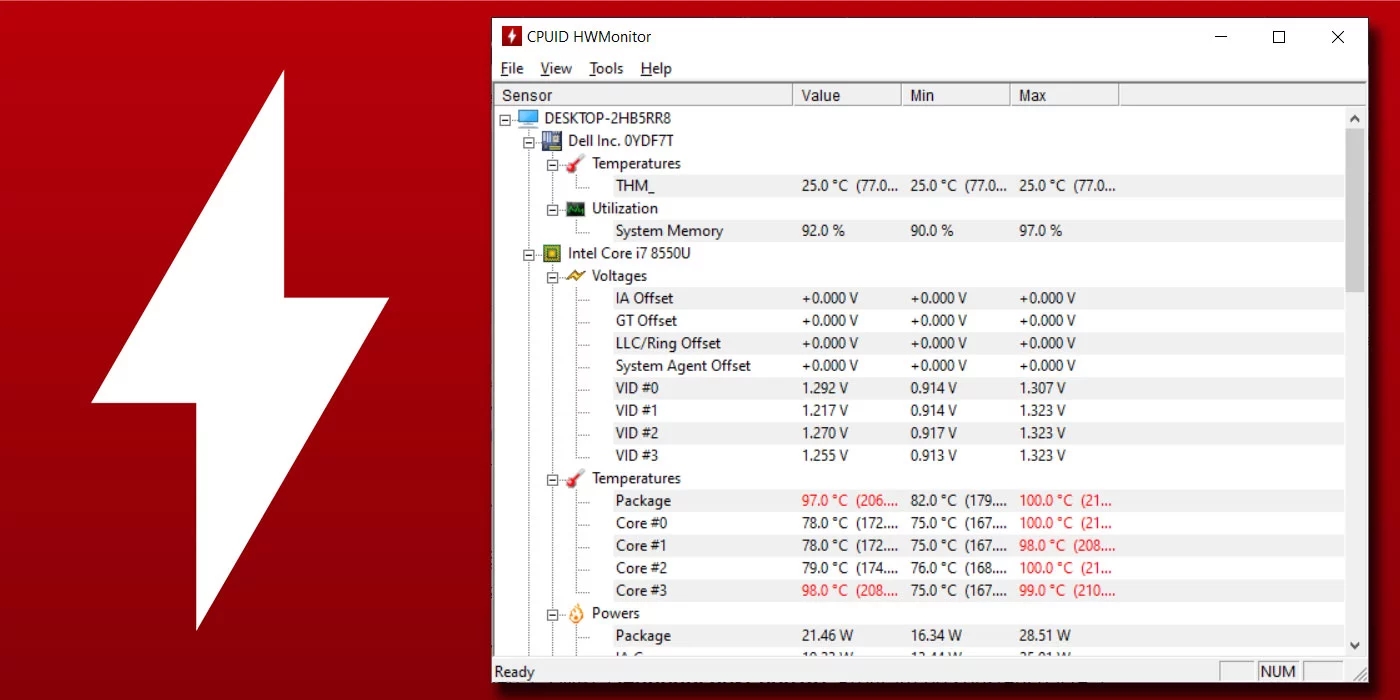Collapse the Dell Temperatures group

click(552, 164)
